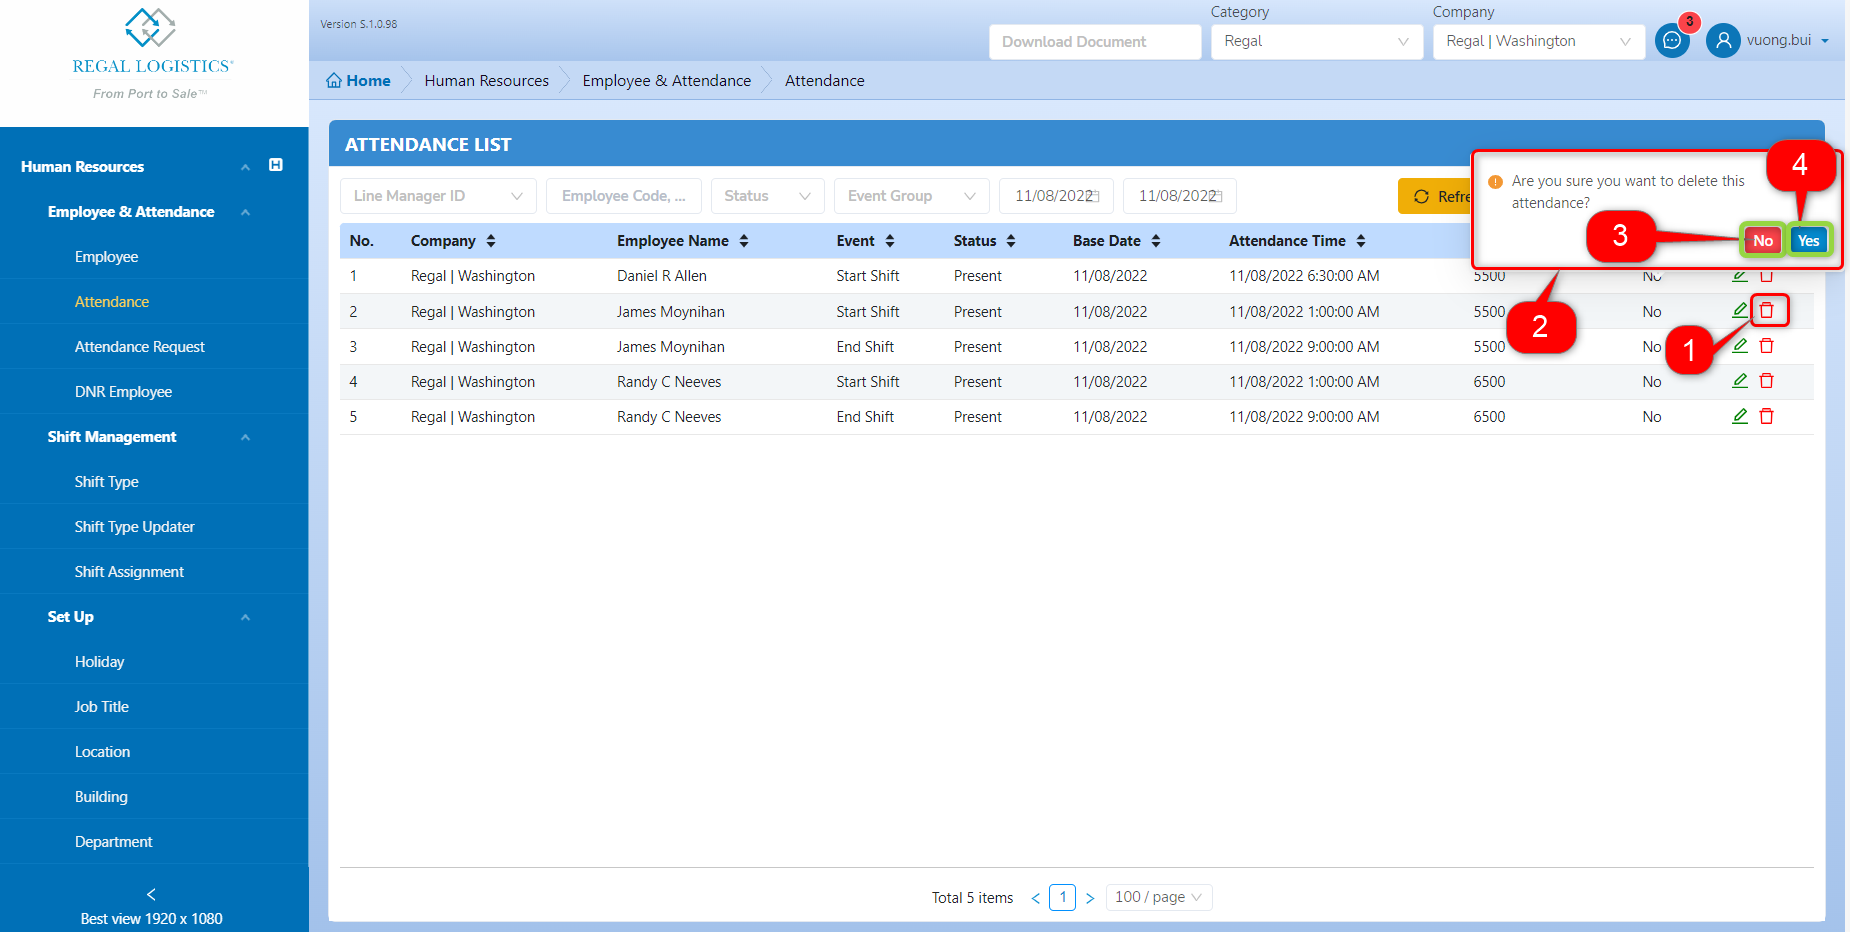Image resolution: width=1850 pixels, height=932 pixels.
Task: Open the Company Regal | Washington dropdown
Action: point(1539,41)
